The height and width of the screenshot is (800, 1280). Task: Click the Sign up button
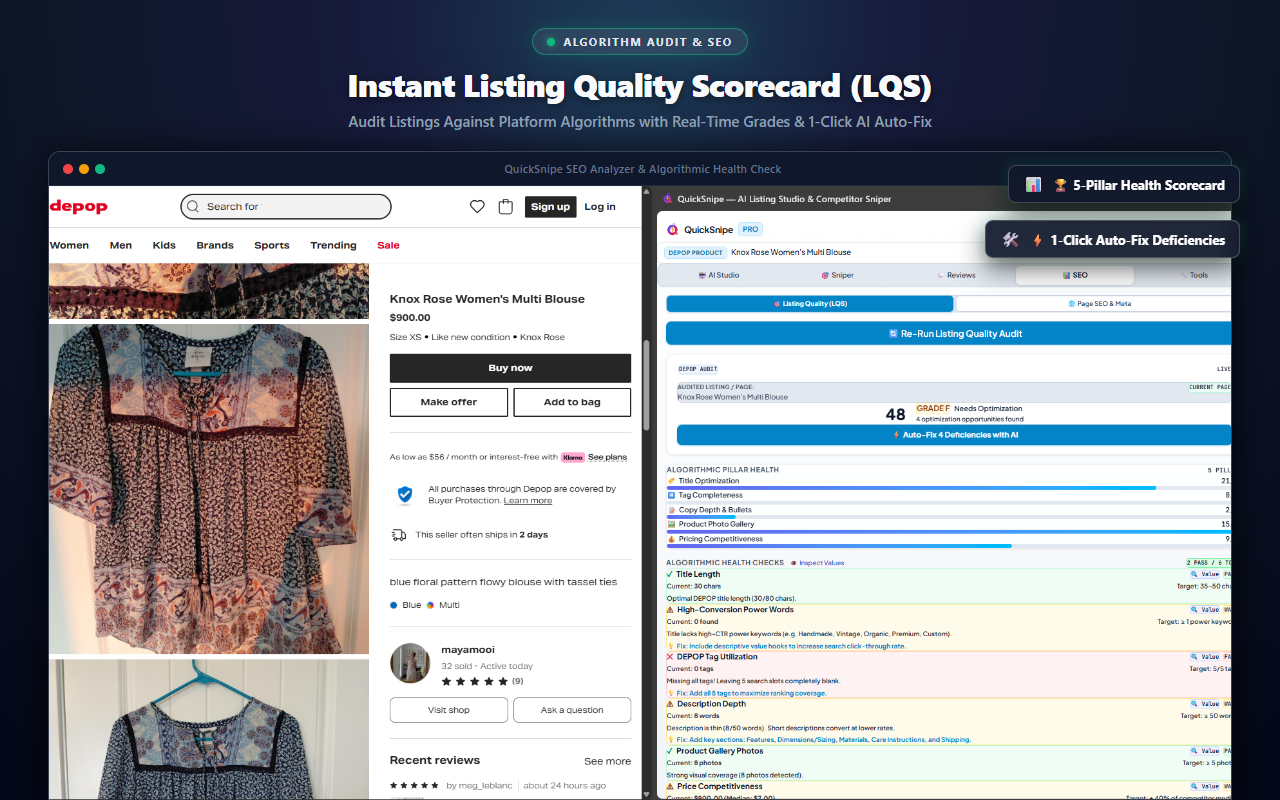(x=550, y=207)
